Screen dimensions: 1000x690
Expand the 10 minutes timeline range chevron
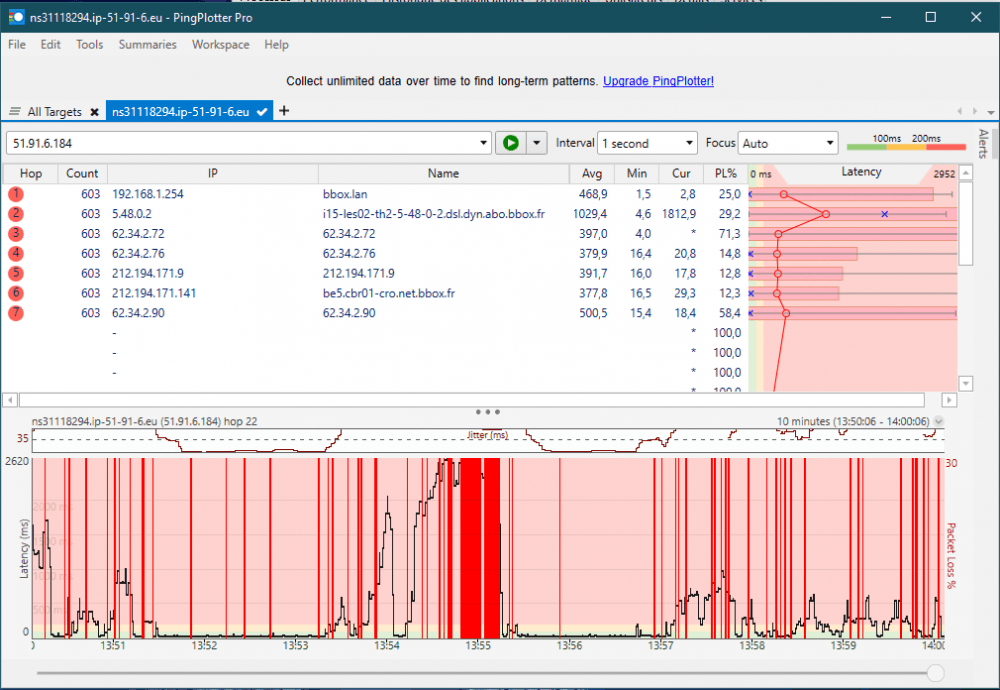click(x=938, y=422)
